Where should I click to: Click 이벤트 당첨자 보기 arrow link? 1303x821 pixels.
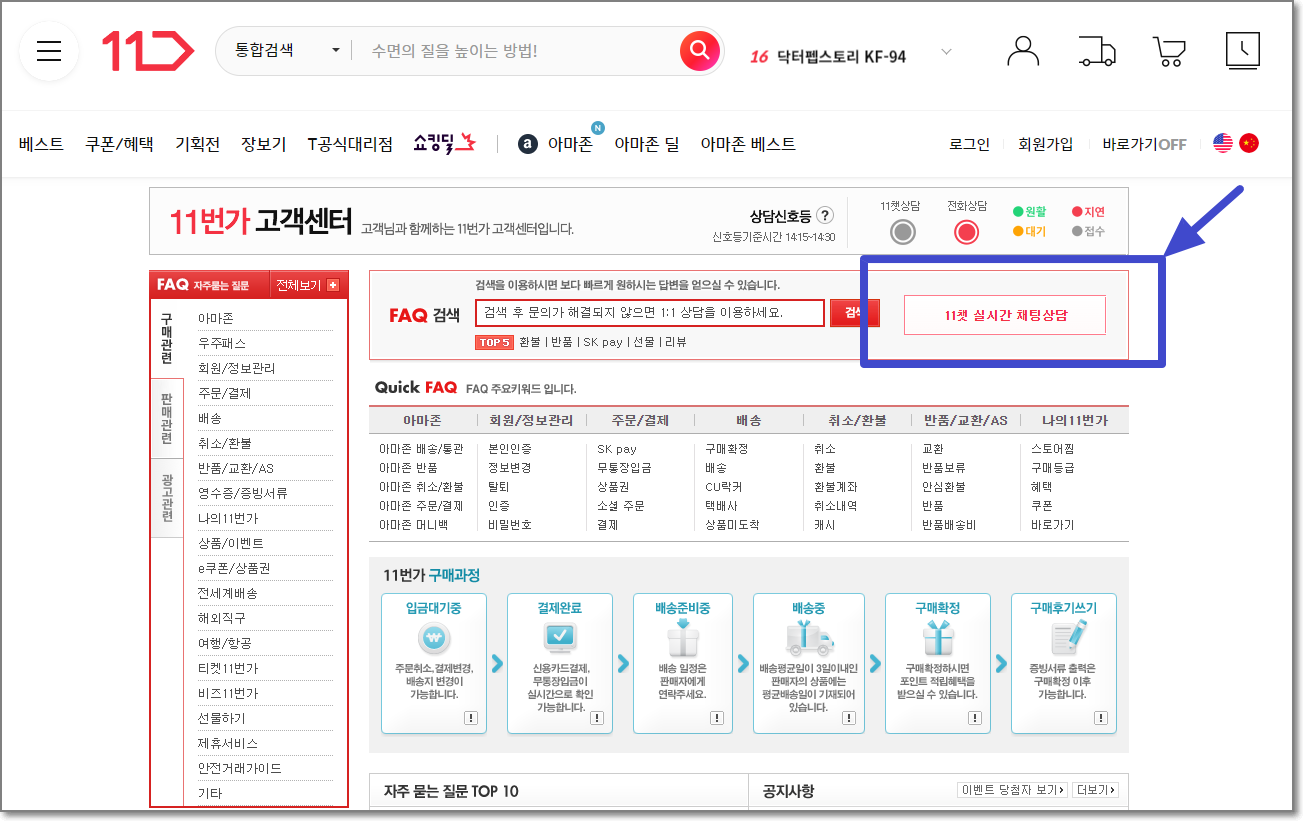pyautogui.click(x=1011, y=790)
